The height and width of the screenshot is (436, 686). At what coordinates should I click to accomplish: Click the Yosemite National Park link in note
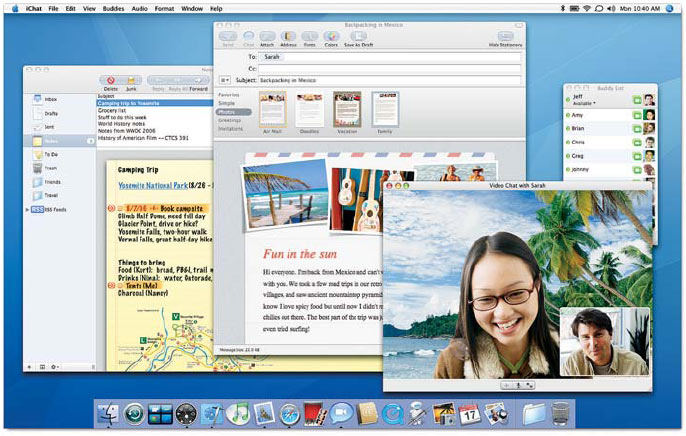[152, 187]
